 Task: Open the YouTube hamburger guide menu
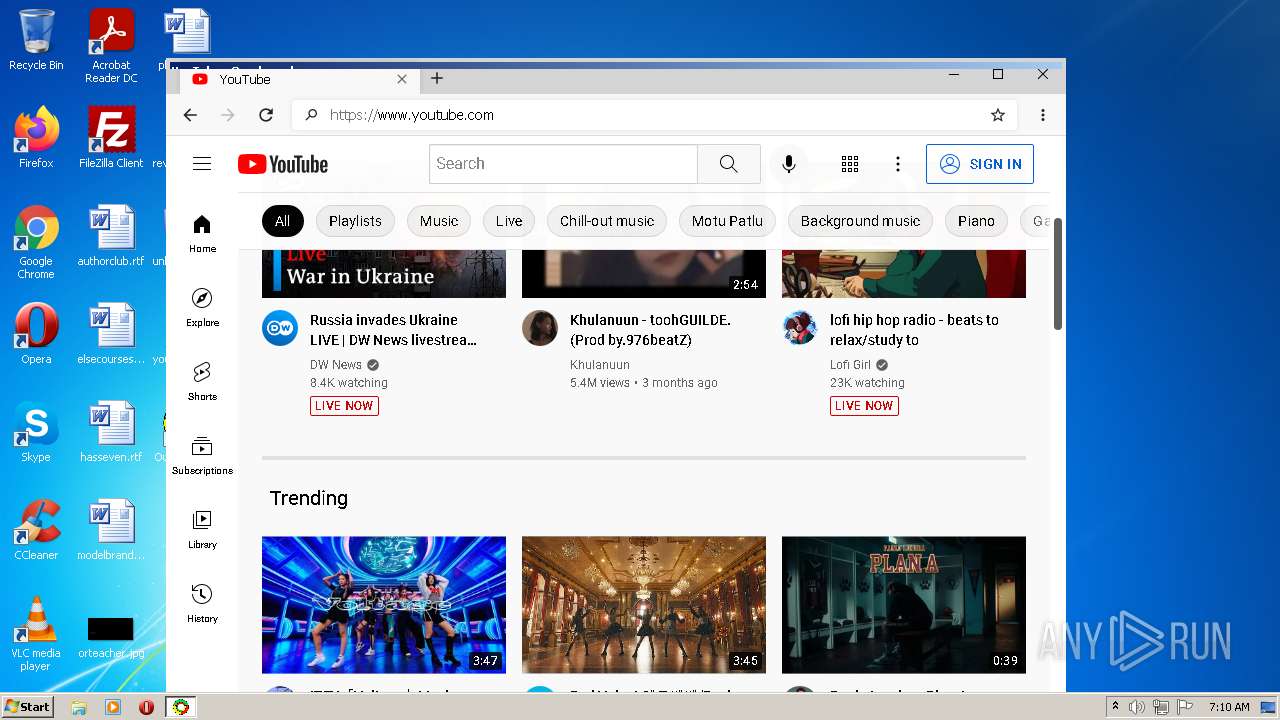202,164
